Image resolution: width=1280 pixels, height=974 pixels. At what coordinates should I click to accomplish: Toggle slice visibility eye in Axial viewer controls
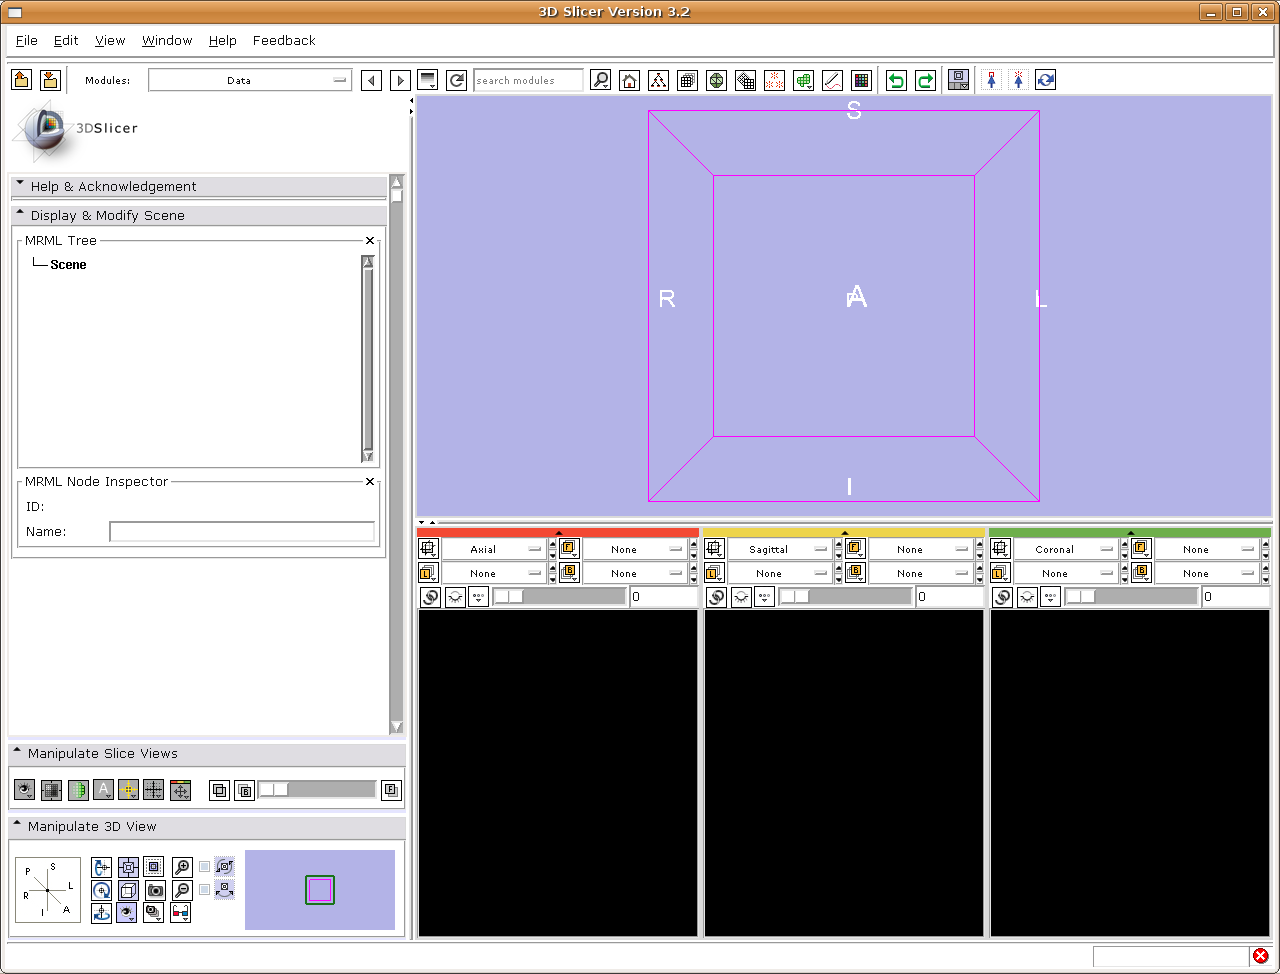455,597
